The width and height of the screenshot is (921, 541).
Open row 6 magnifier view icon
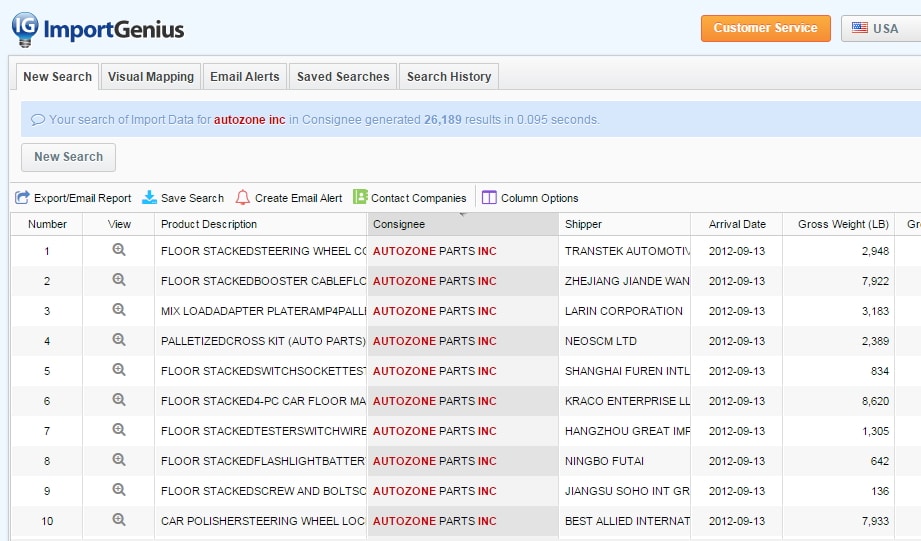[119, 399]
